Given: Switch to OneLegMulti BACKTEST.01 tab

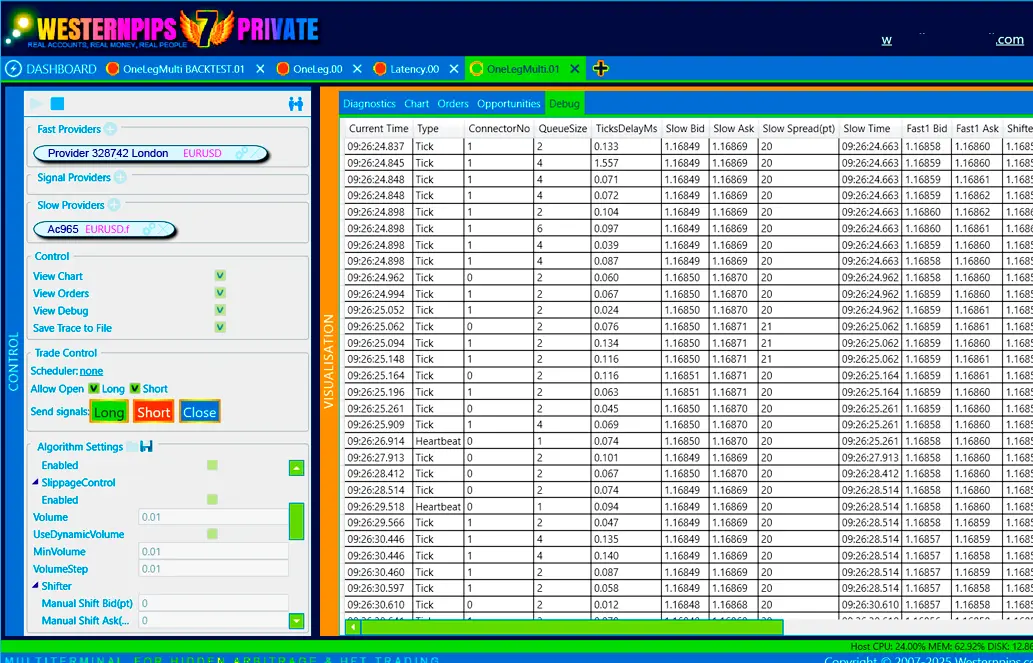Looking at the screenshot, I should pyautogui.click(x=183, y=69).
